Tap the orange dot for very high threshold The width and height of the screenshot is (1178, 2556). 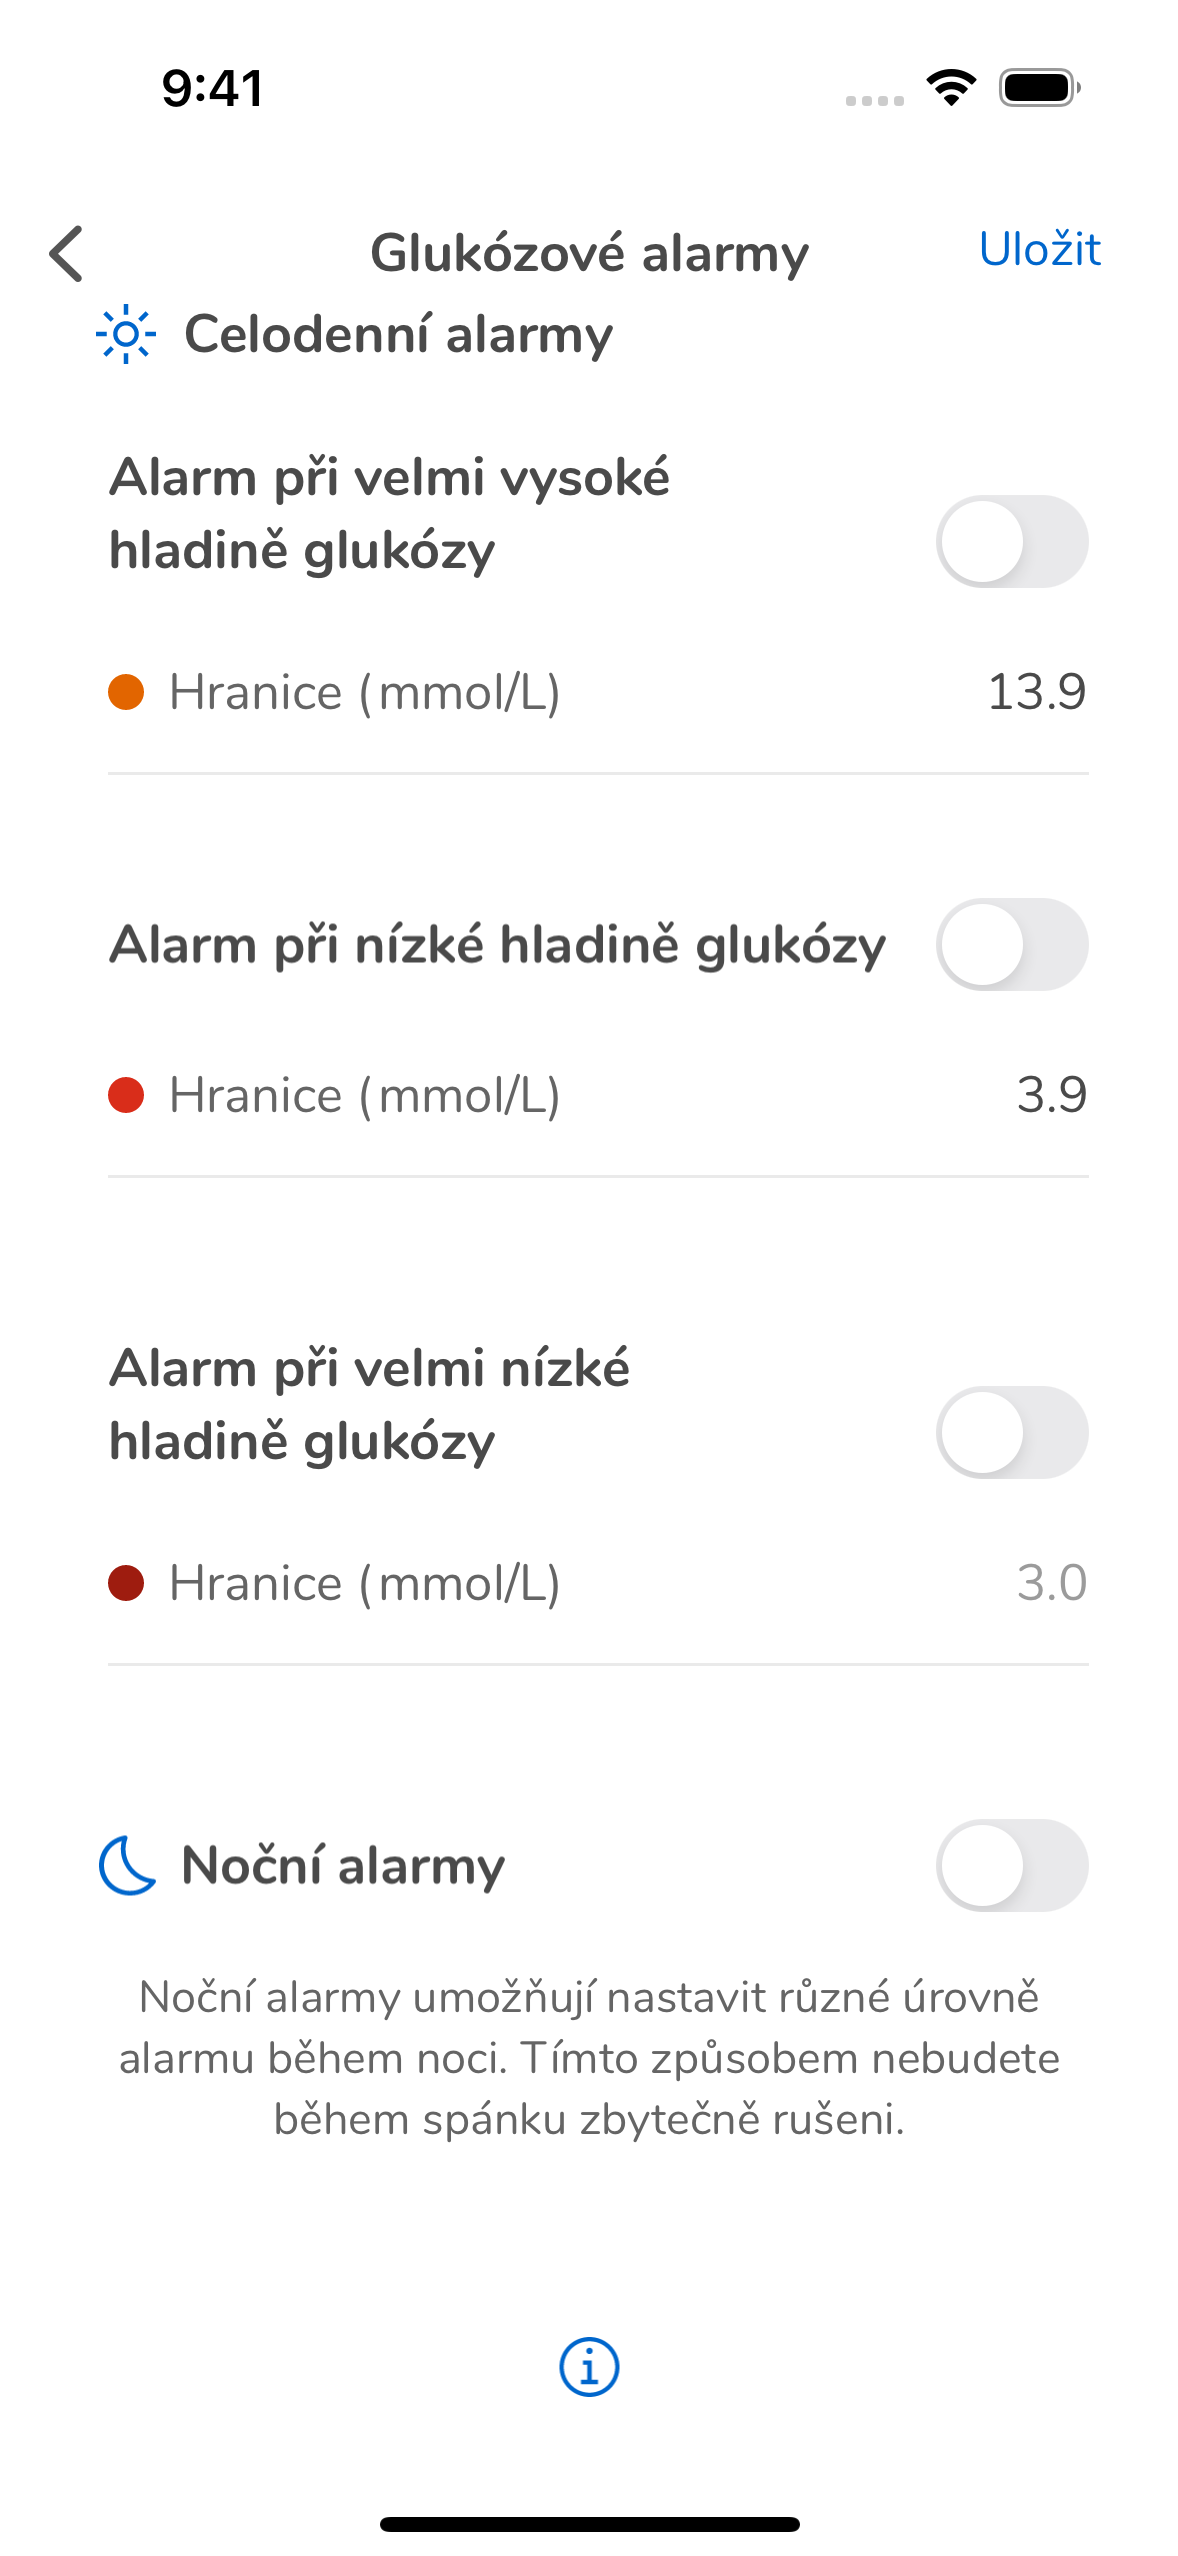tap(126, 692)
